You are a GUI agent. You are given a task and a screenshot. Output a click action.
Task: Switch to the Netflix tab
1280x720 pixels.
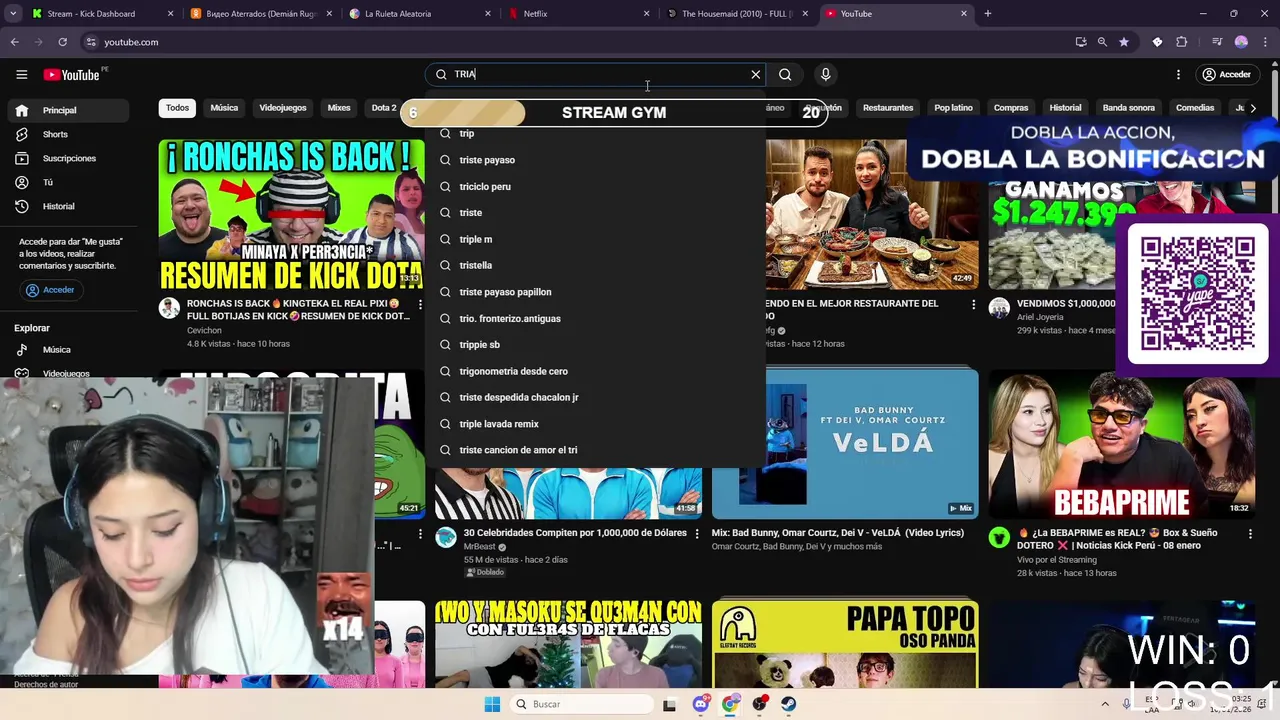click(578, 14)
